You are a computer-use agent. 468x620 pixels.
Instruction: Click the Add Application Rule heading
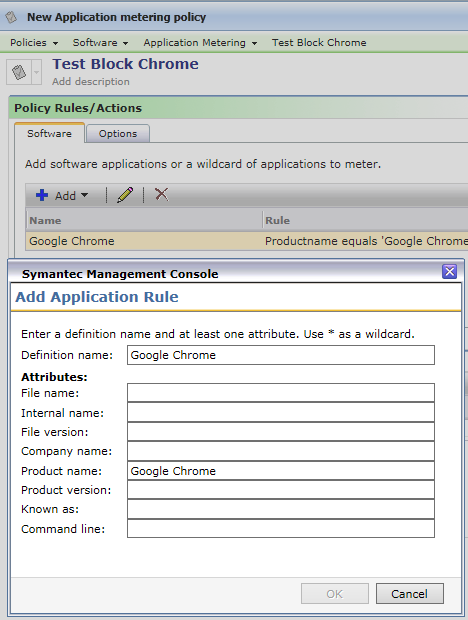click(97, 297)
